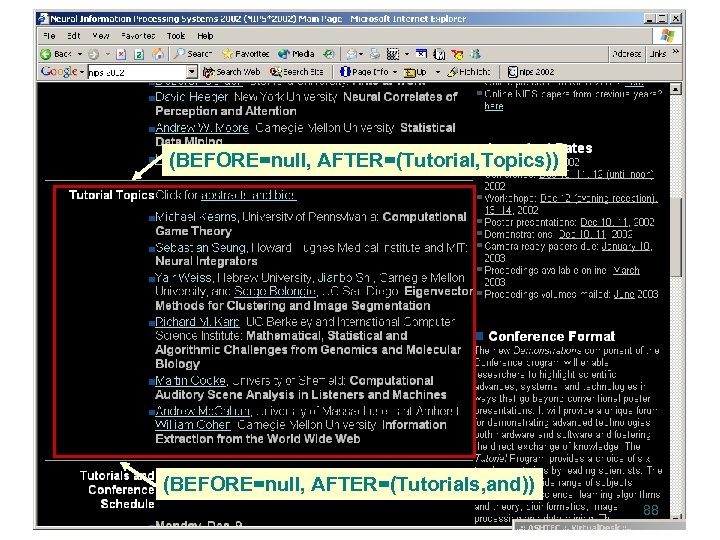Open the Google search box history dropdown
Screen dimensions: 720x540
tap(192, 72)
